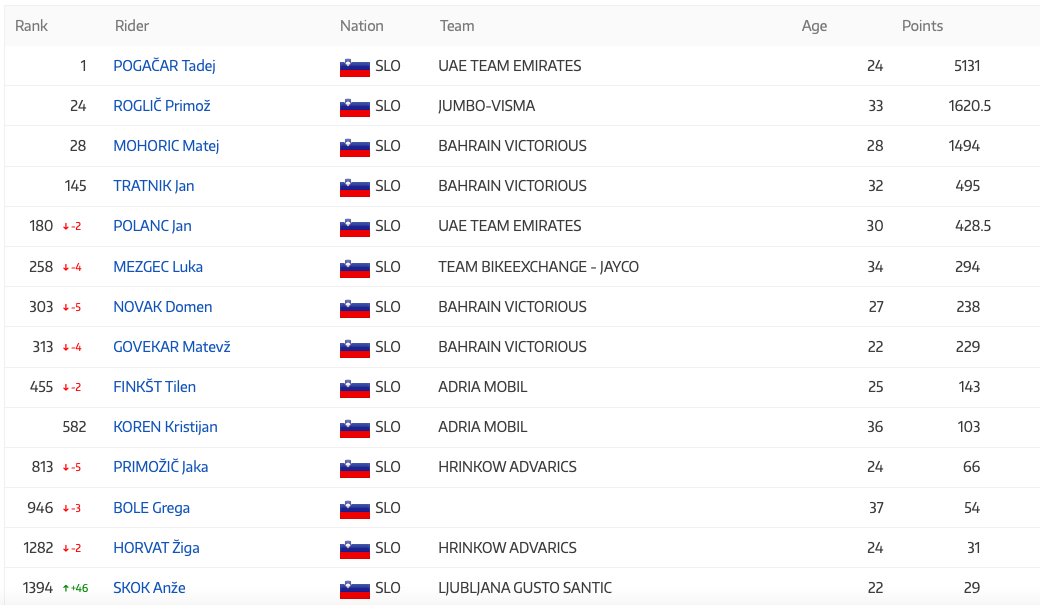Open POLANC Jan rider link
Viewport: 1040px width, 605px height.
click(153, 226)
